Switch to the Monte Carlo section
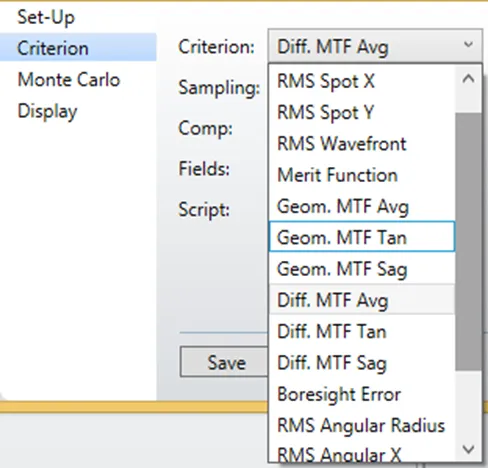 coord(69,80)
